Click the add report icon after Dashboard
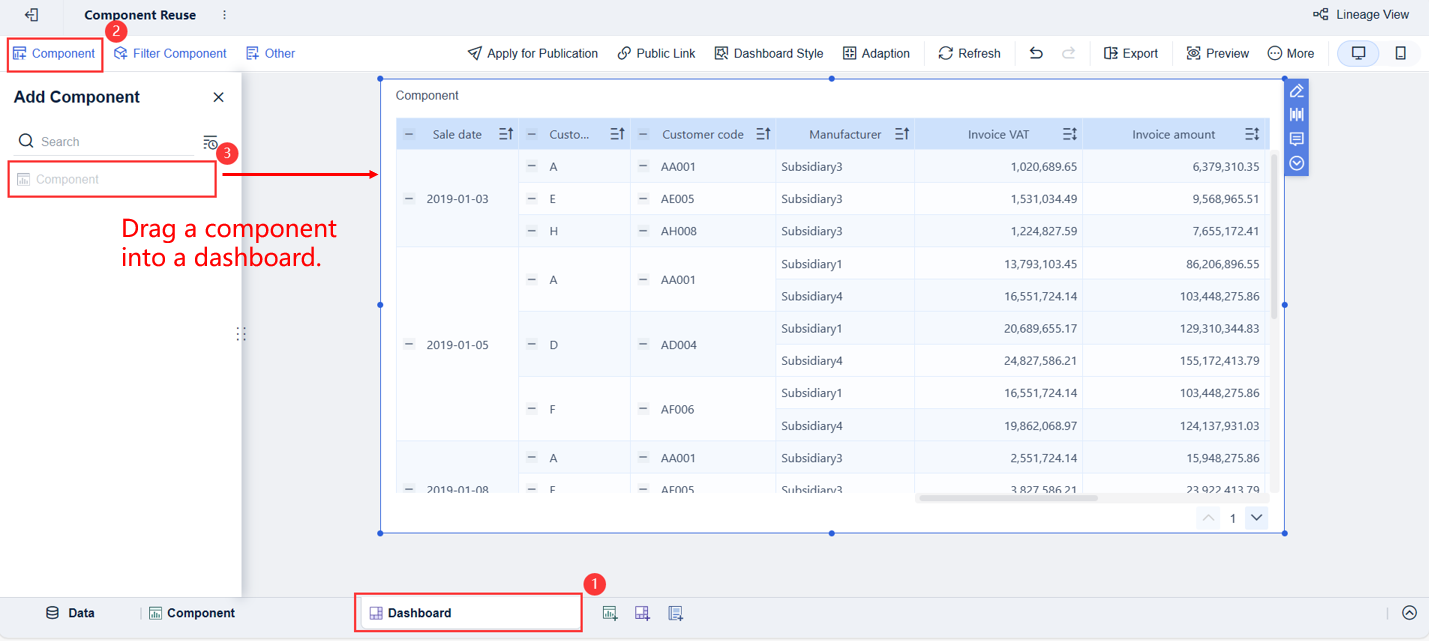The image size is (1429, 641). (676, 613)
